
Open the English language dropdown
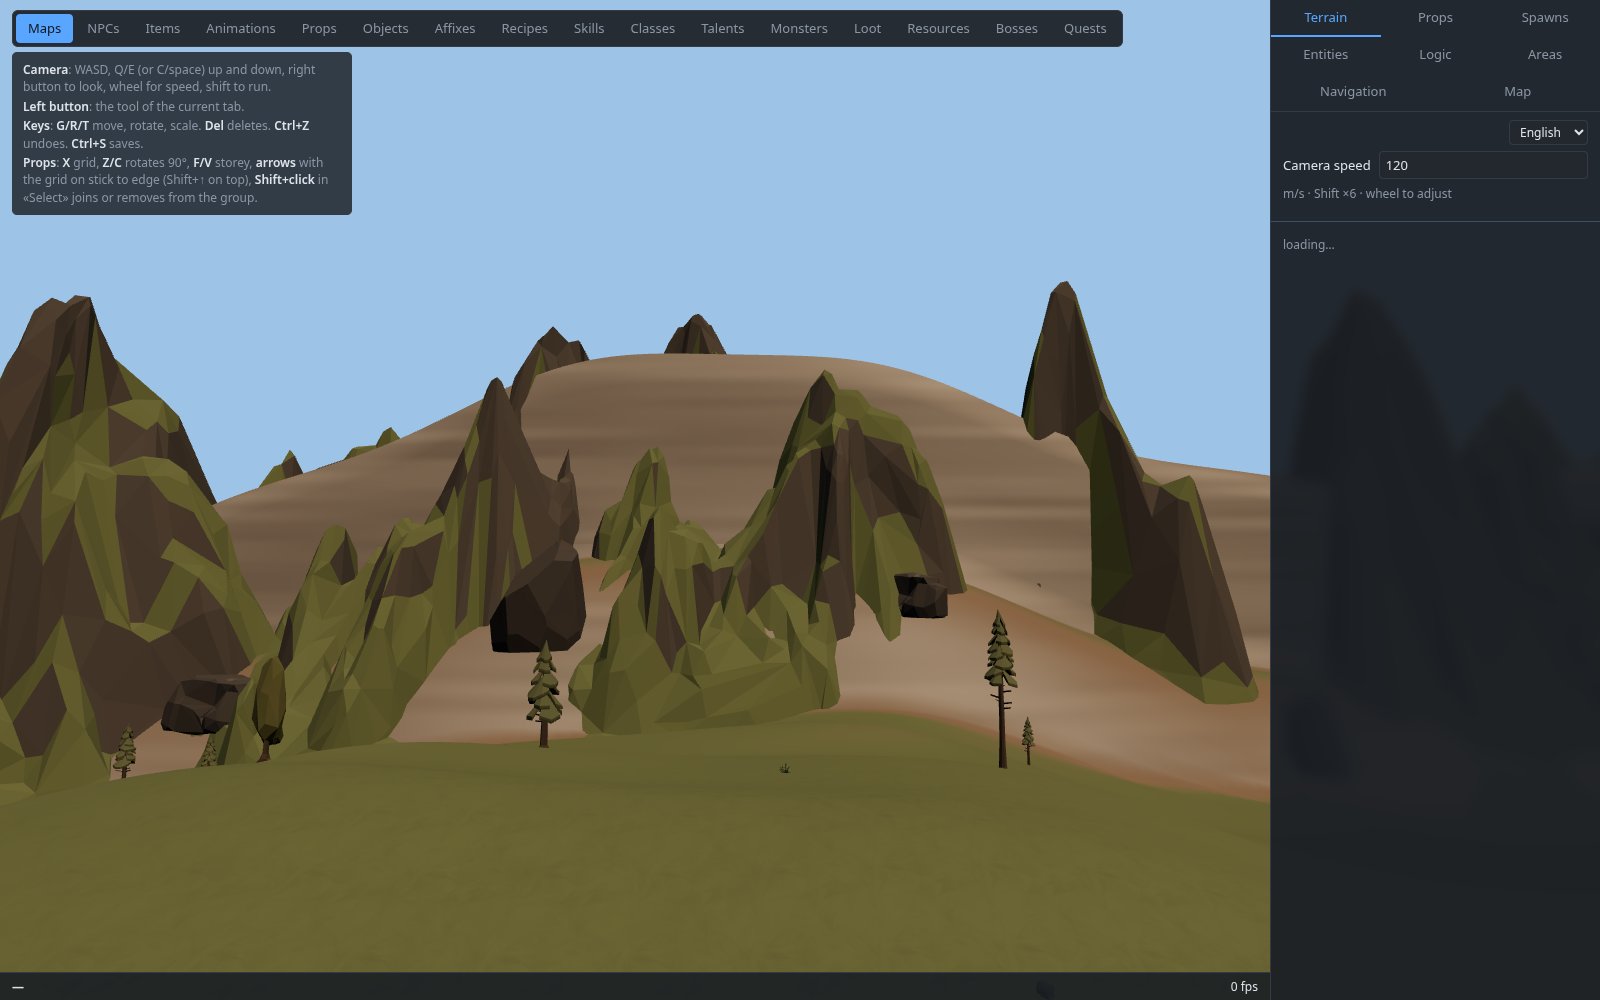click(1547, 132)
